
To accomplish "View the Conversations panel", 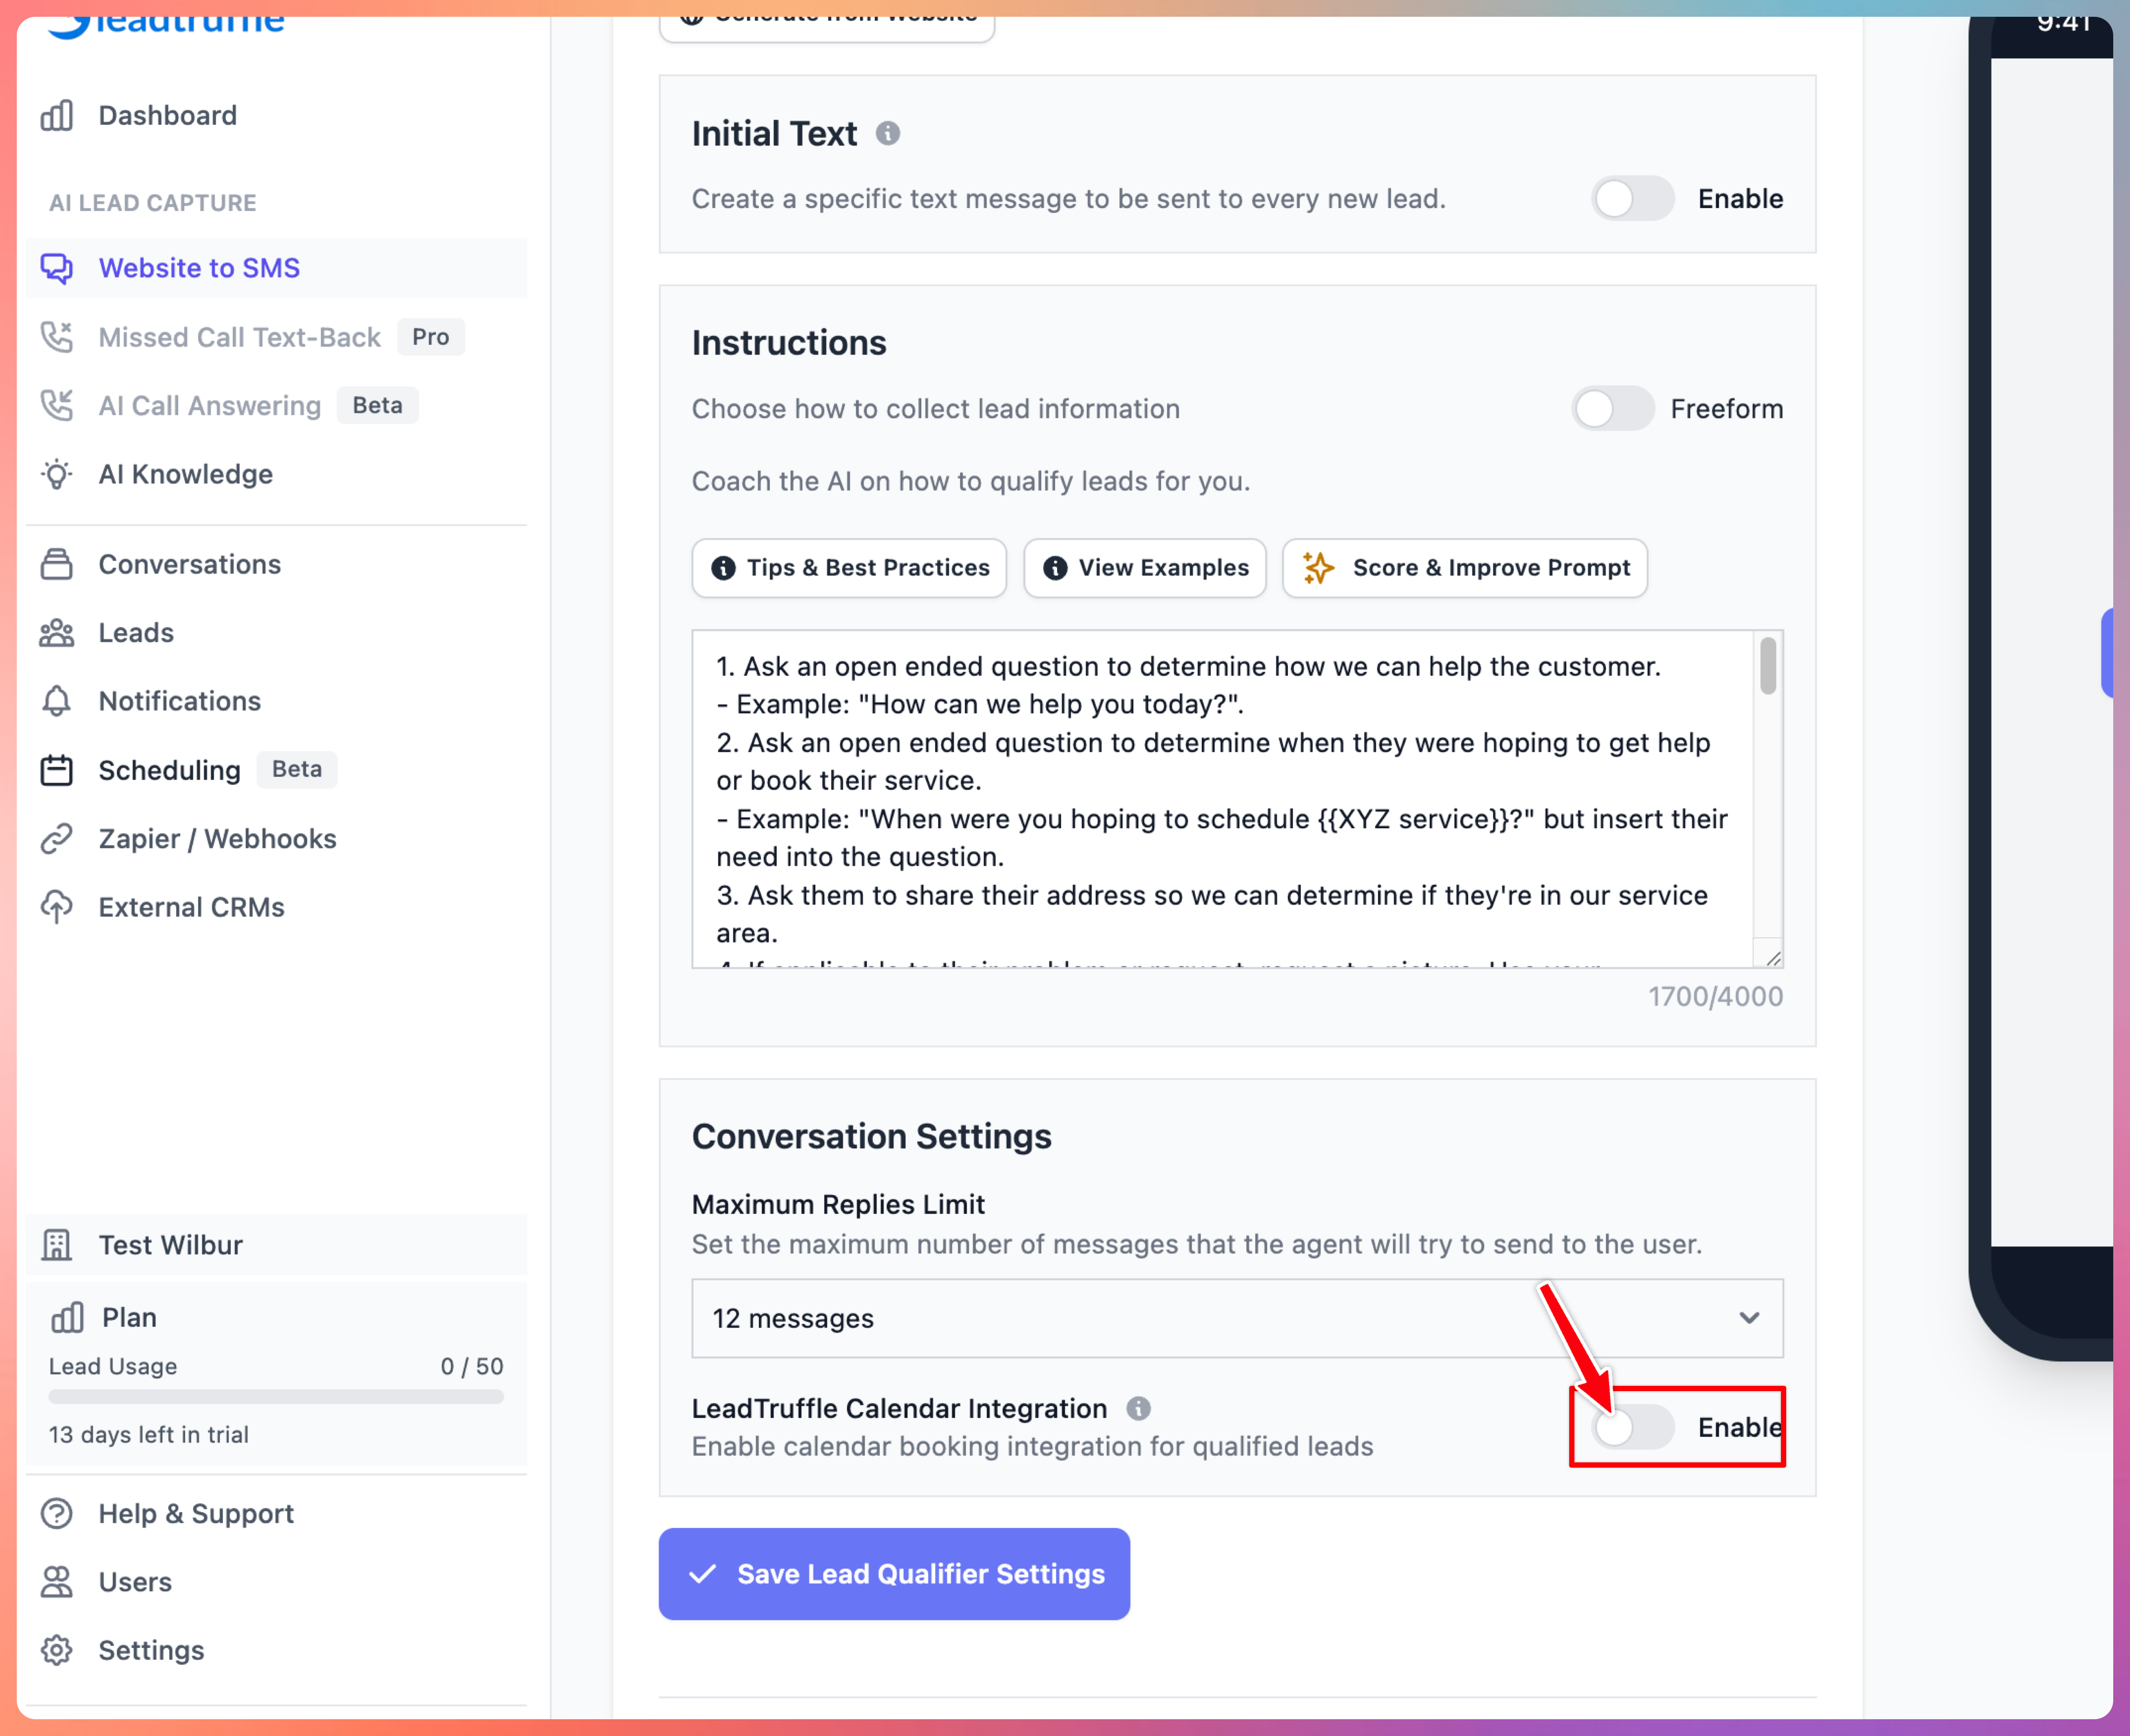I will [x=189, y=564].
